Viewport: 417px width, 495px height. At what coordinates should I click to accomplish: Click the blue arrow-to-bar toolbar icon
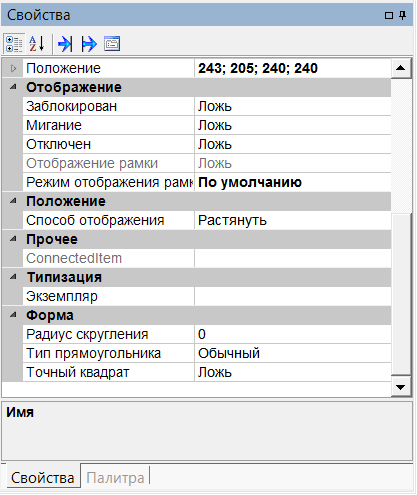tap(65, 44)
